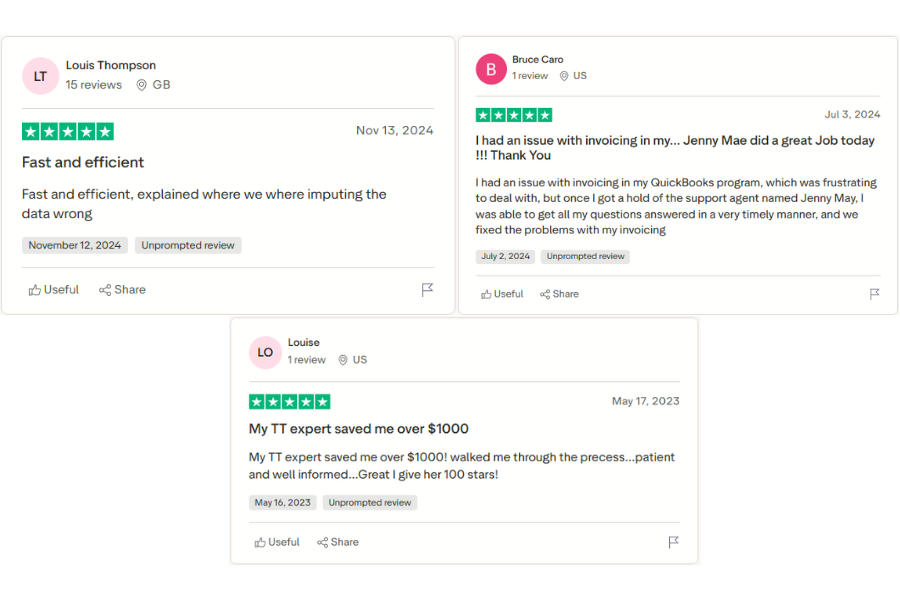The image size is (900, 600).
Task: Select Louis Thompson's LT avatar circle
Action: pos(40,75)
